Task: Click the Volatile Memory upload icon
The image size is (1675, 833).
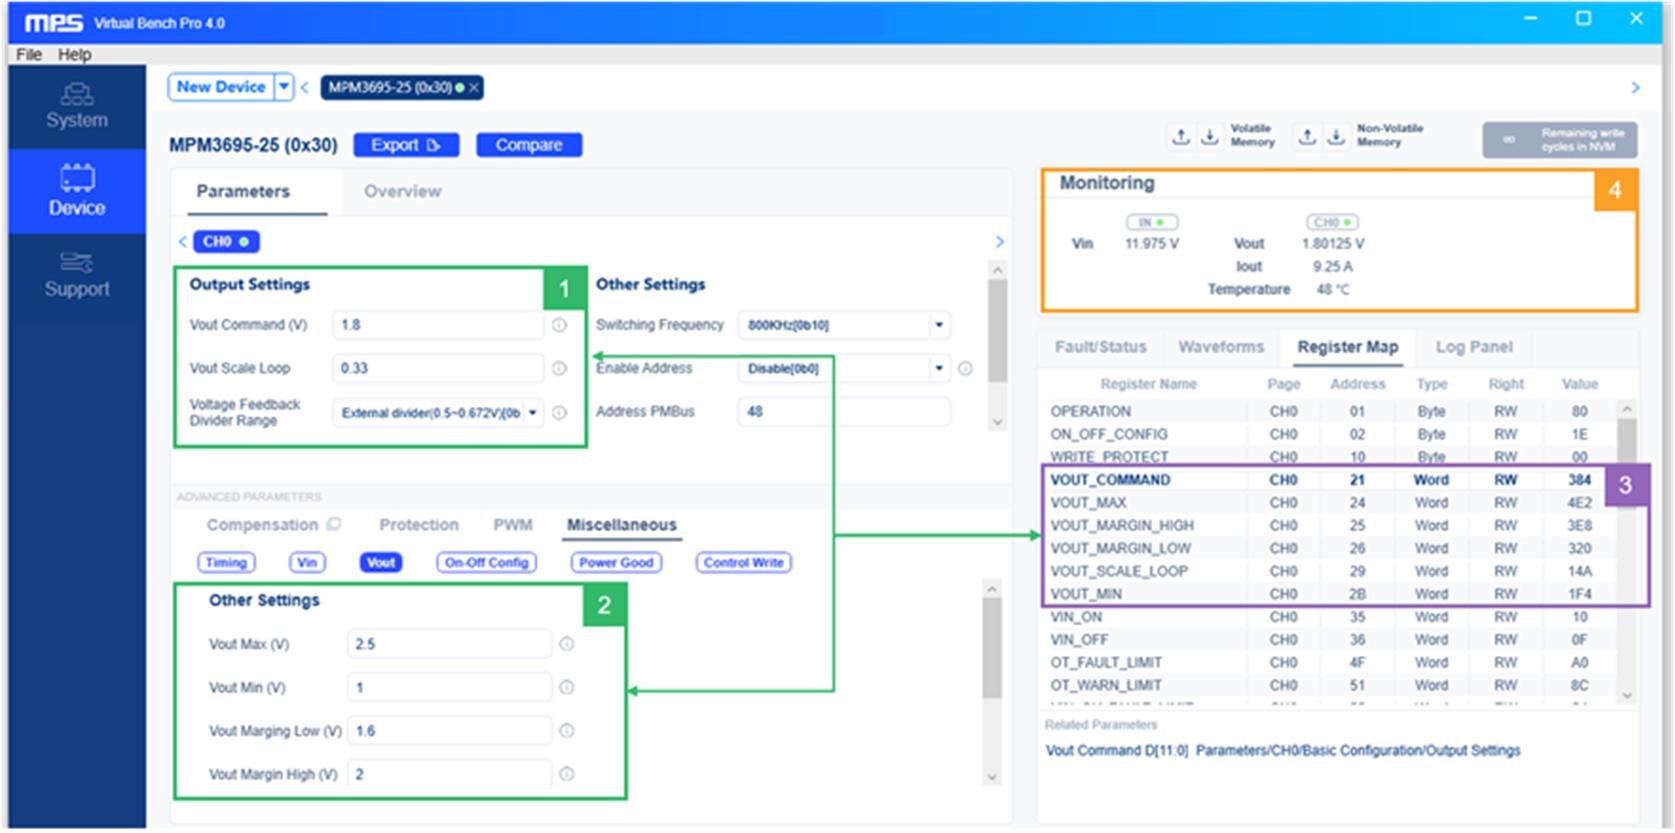Action: (1181, 137)
